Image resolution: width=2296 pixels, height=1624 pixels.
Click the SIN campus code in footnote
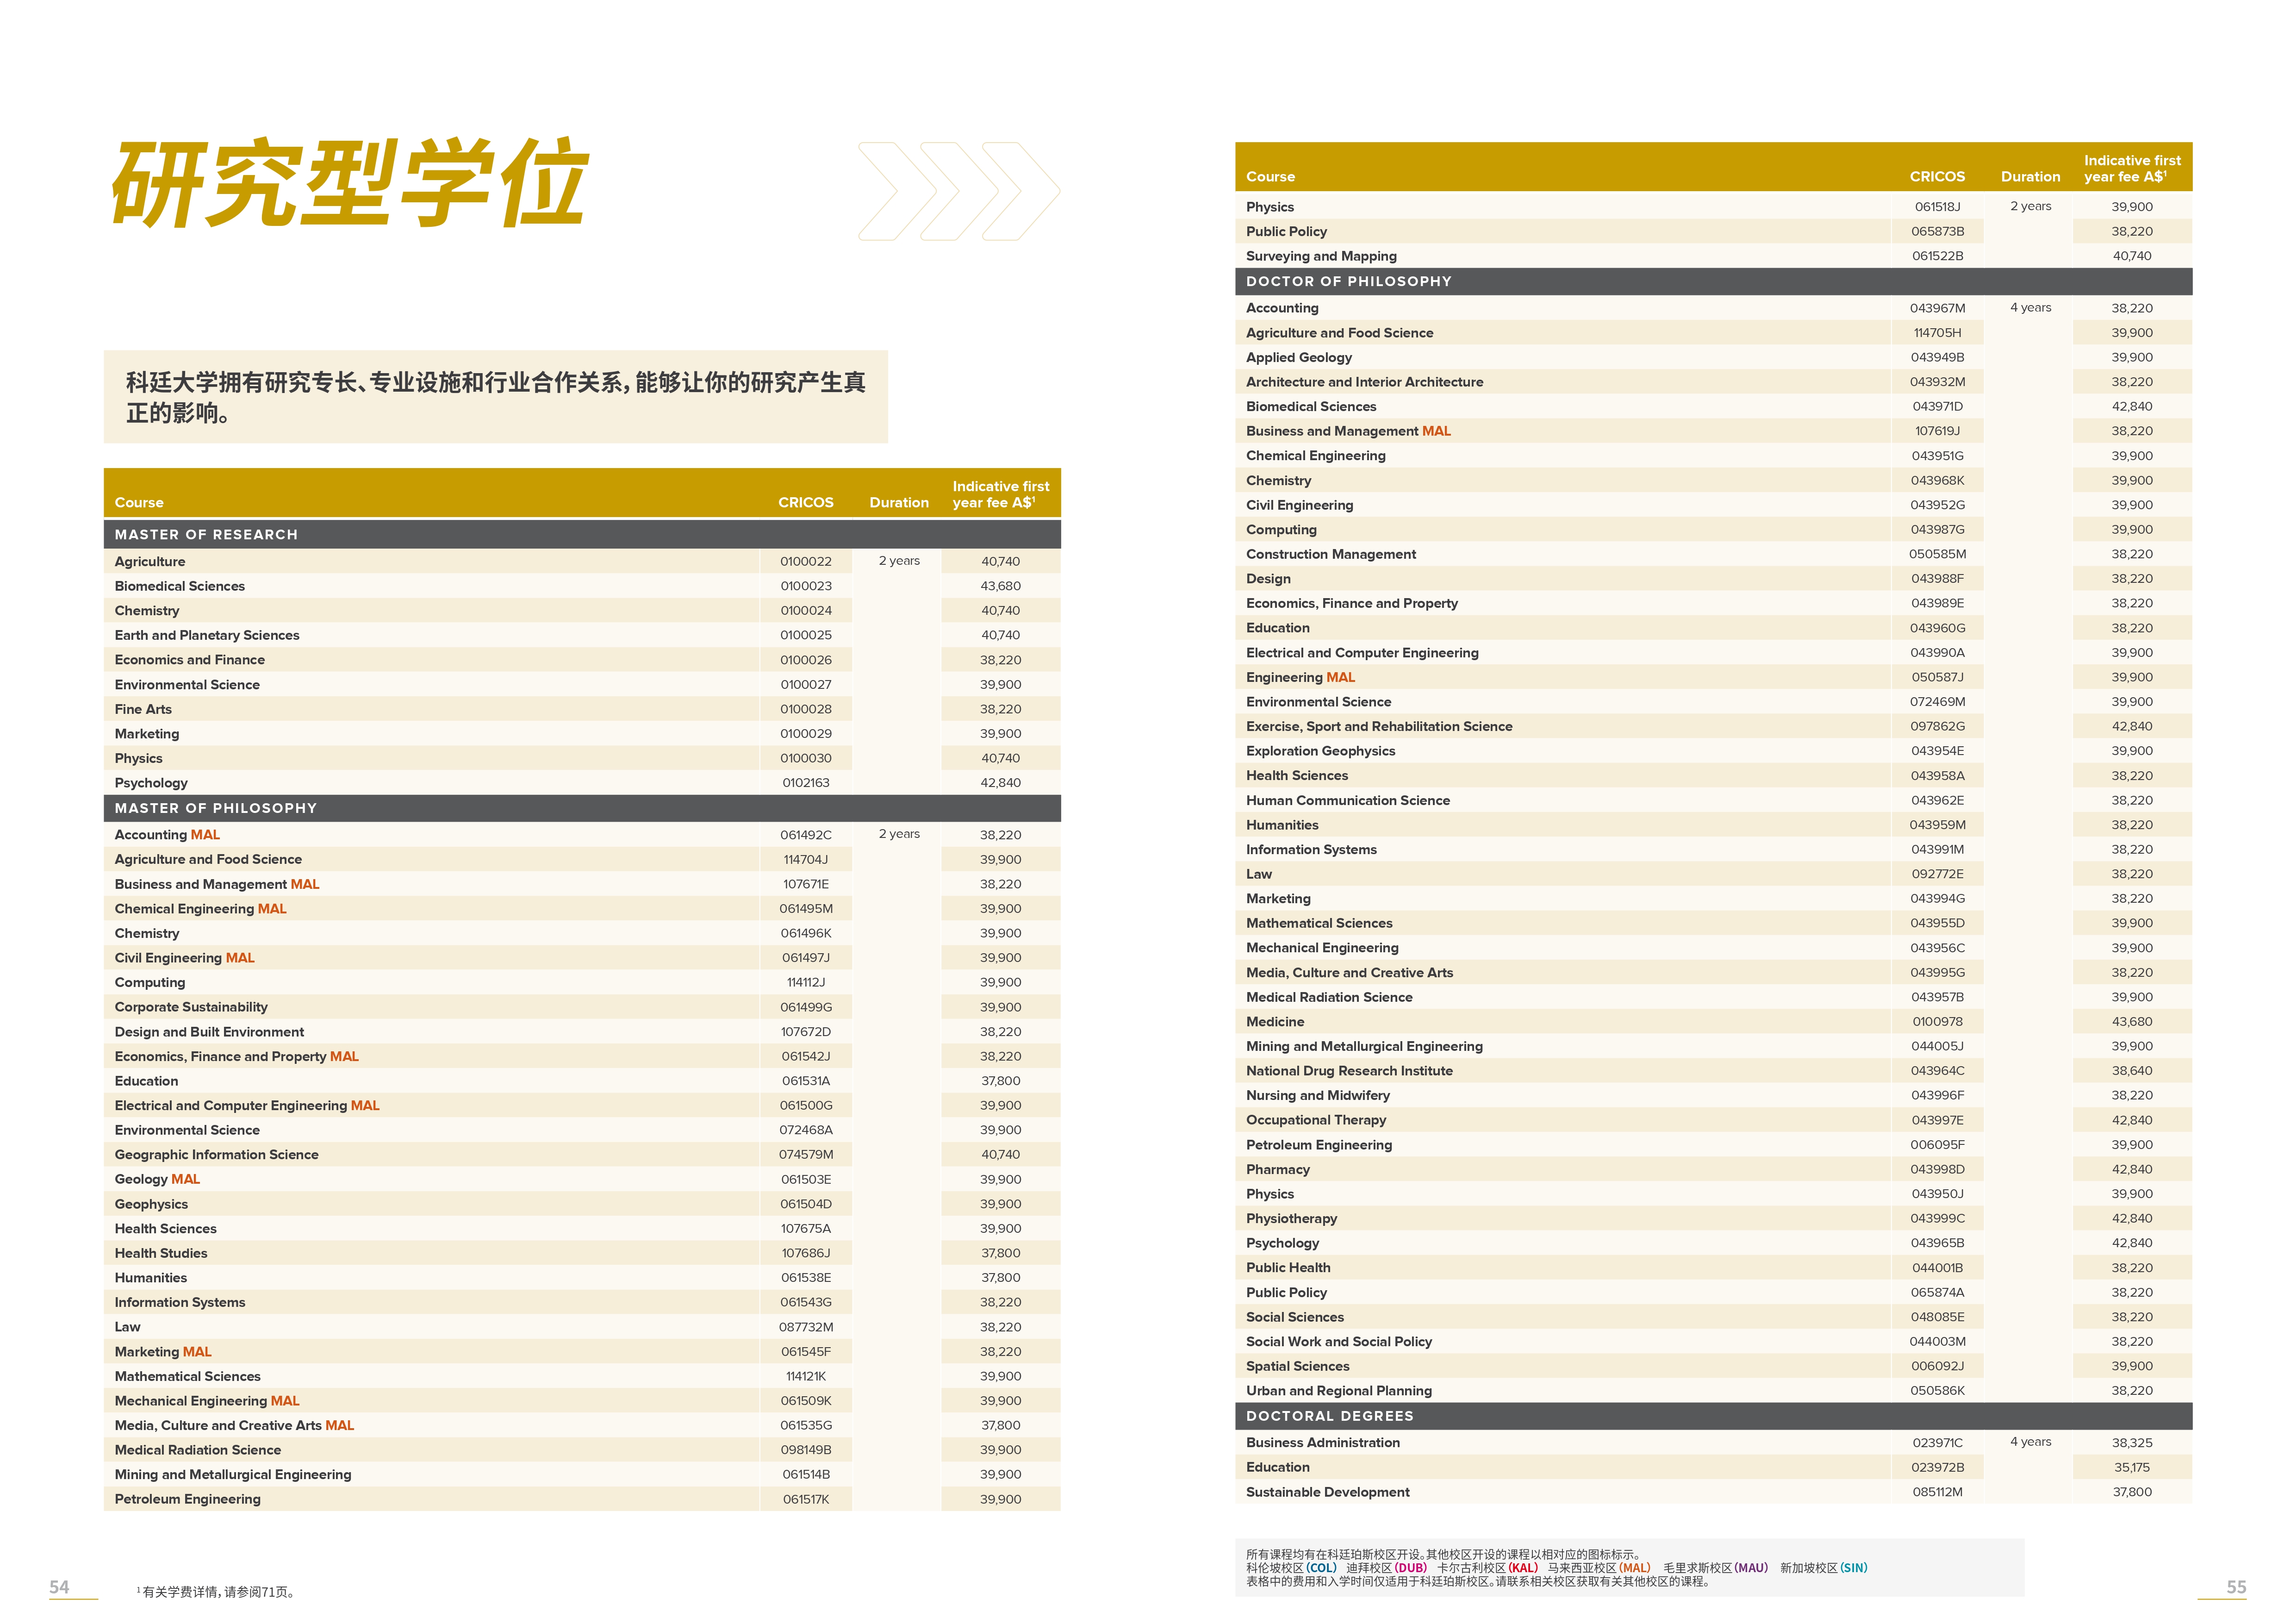(1853, 1568)
